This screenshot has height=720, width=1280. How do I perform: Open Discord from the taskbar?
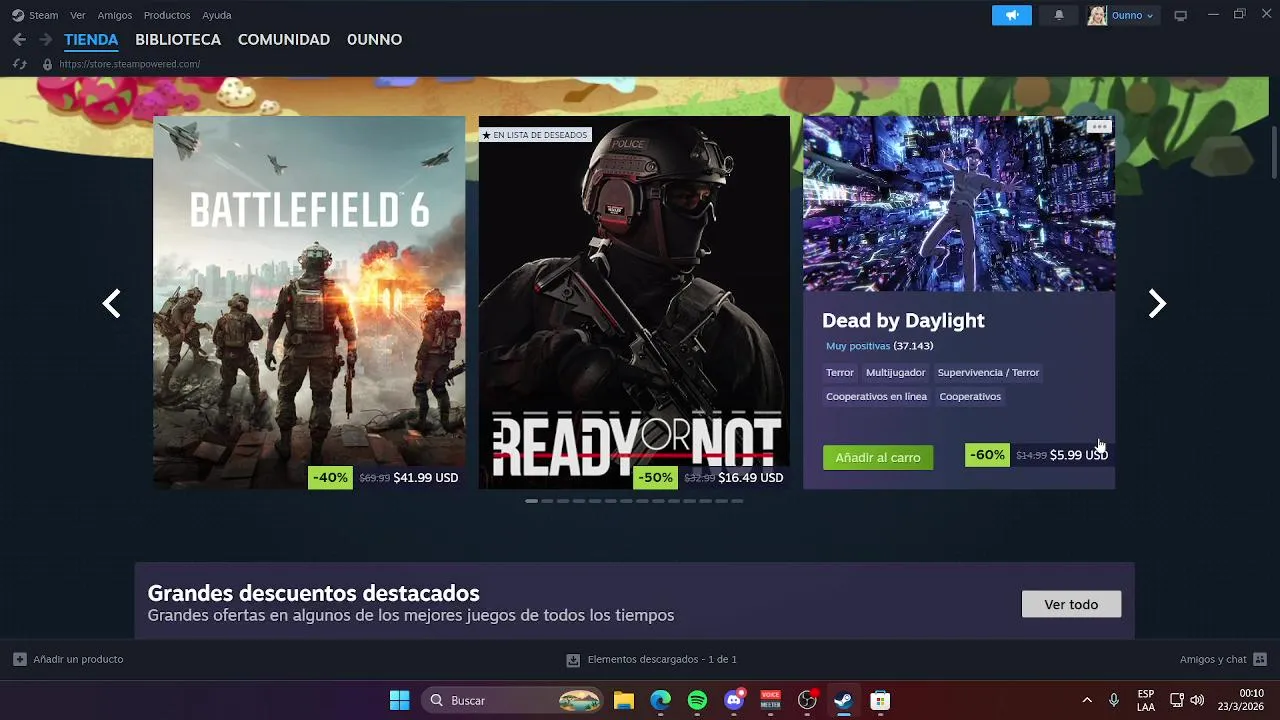point(734,700)
